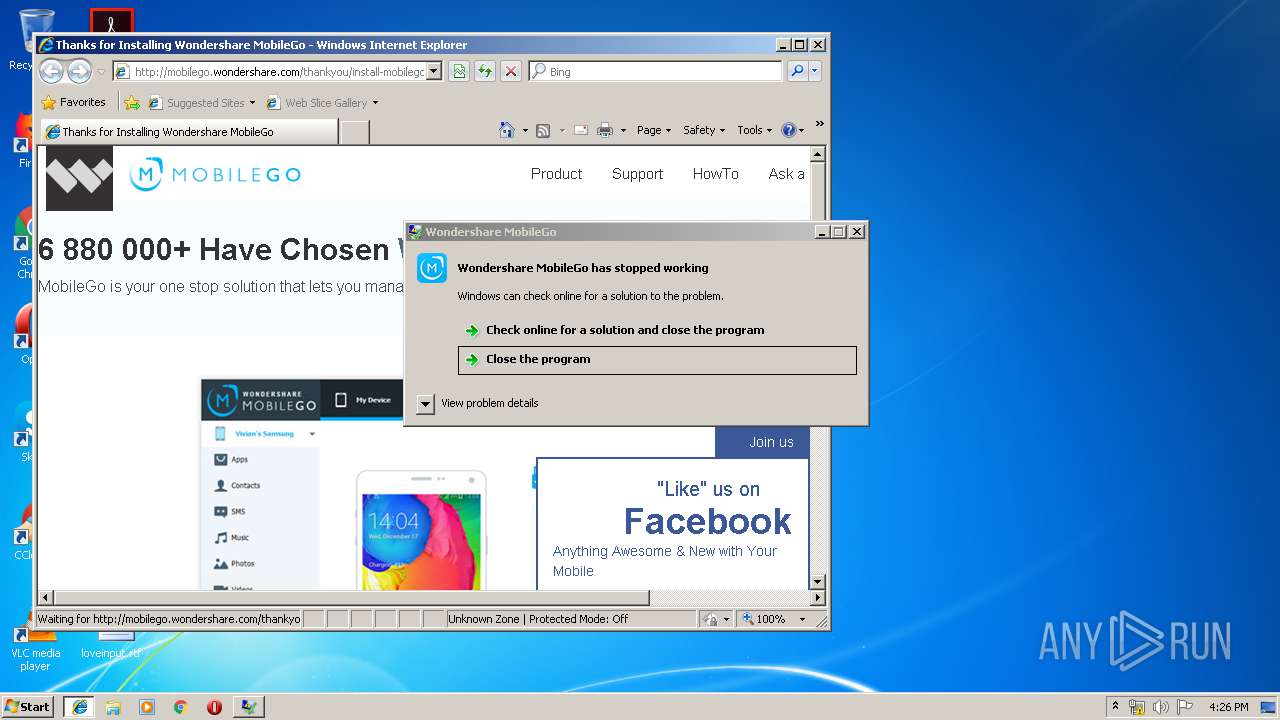
Task: Click the Wondershare logo on webpage
Action: coord(80,178)
